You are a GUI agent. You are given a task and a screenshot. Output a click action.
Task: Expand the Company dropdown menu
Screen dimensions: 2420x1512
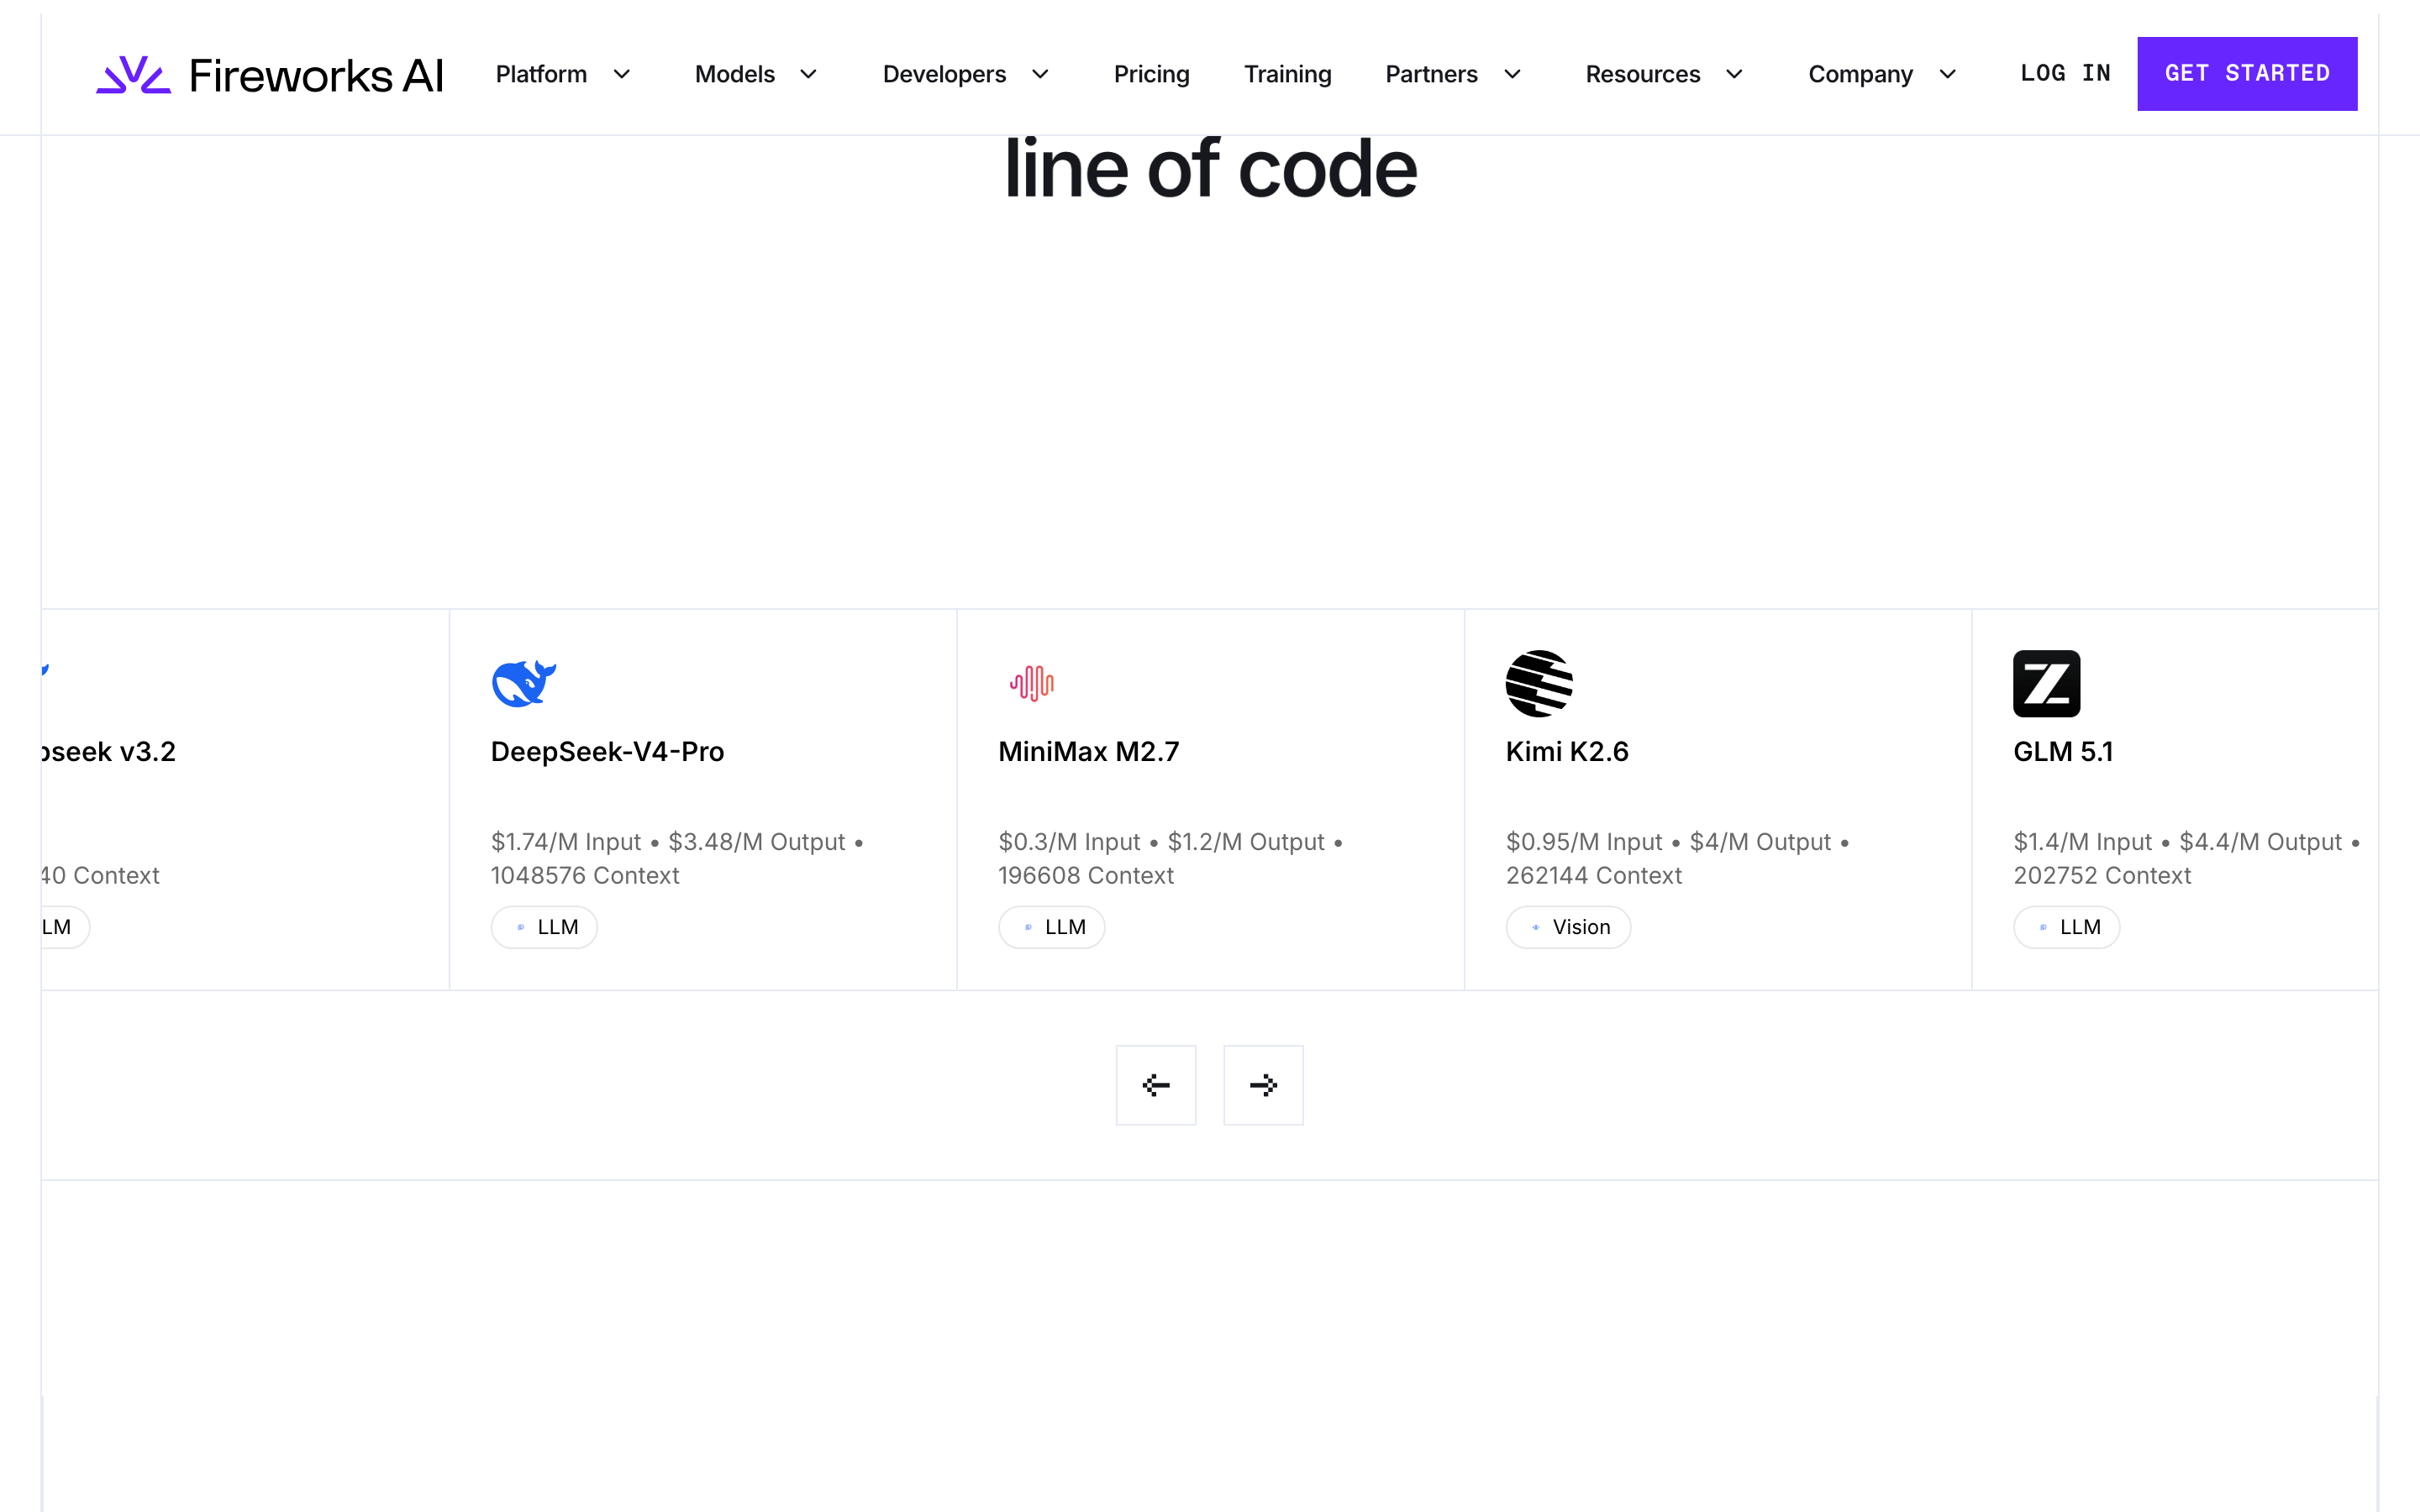tap(1883, 74)
